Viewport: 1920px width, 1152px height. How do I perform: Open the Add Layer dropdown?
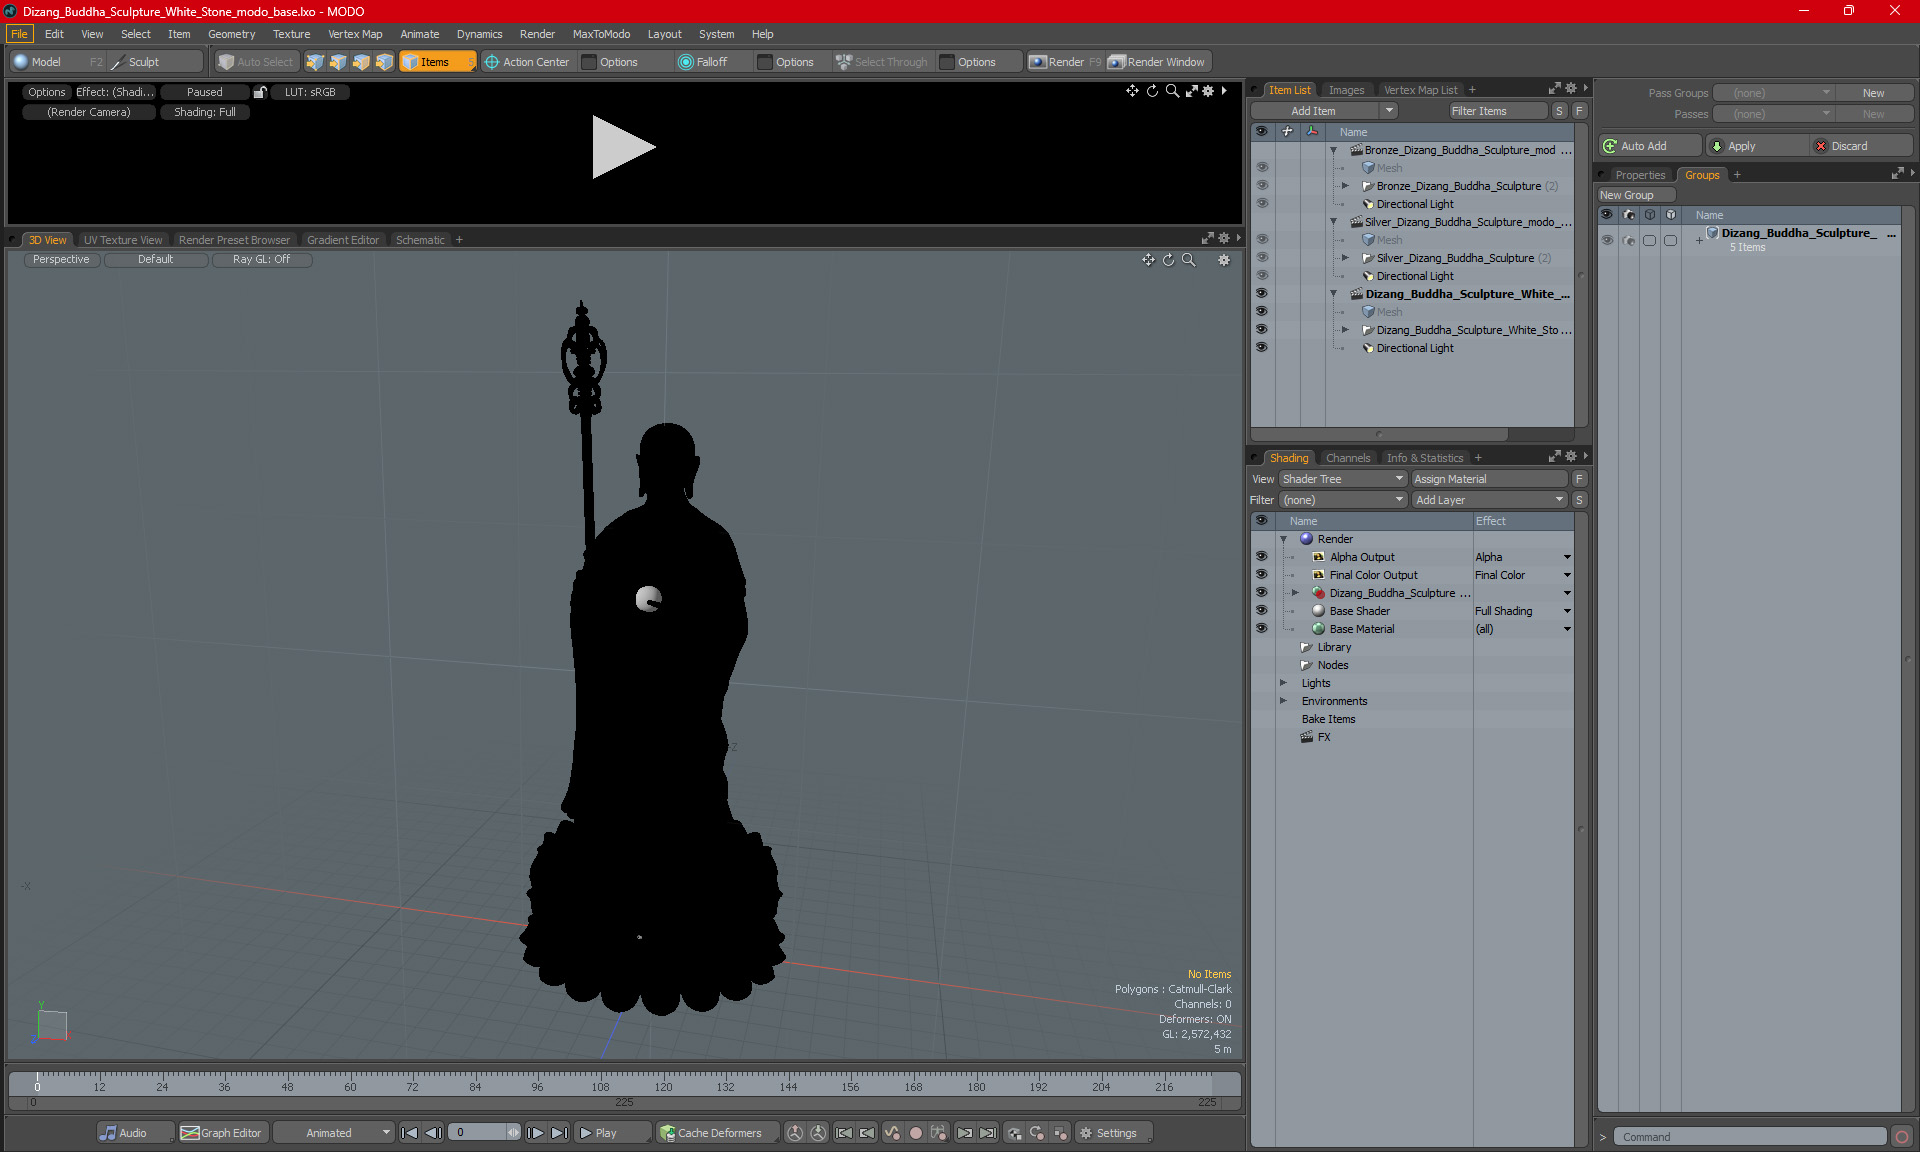coord(1489,500)
